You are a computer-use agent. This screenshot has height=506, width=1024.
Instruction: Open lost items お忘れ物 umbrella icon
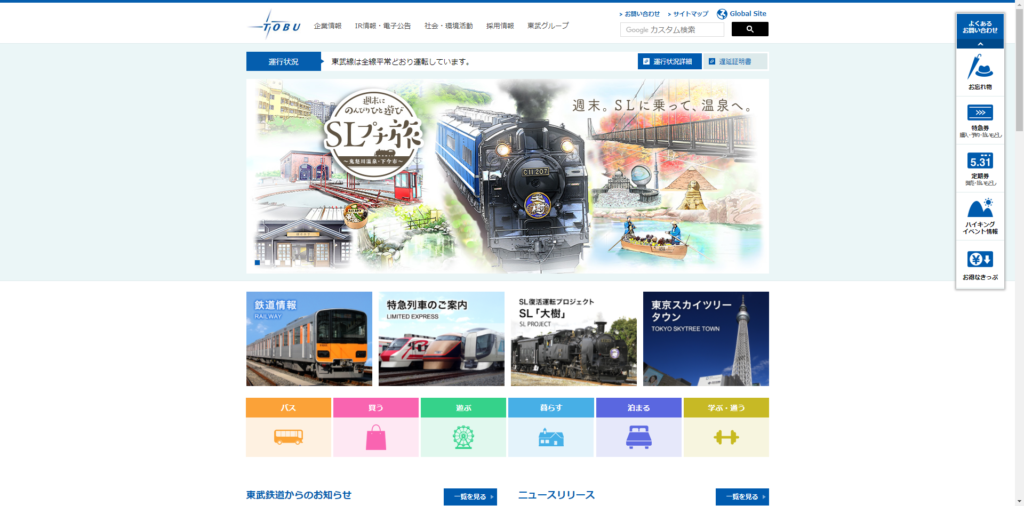click(x=980, y=70)
